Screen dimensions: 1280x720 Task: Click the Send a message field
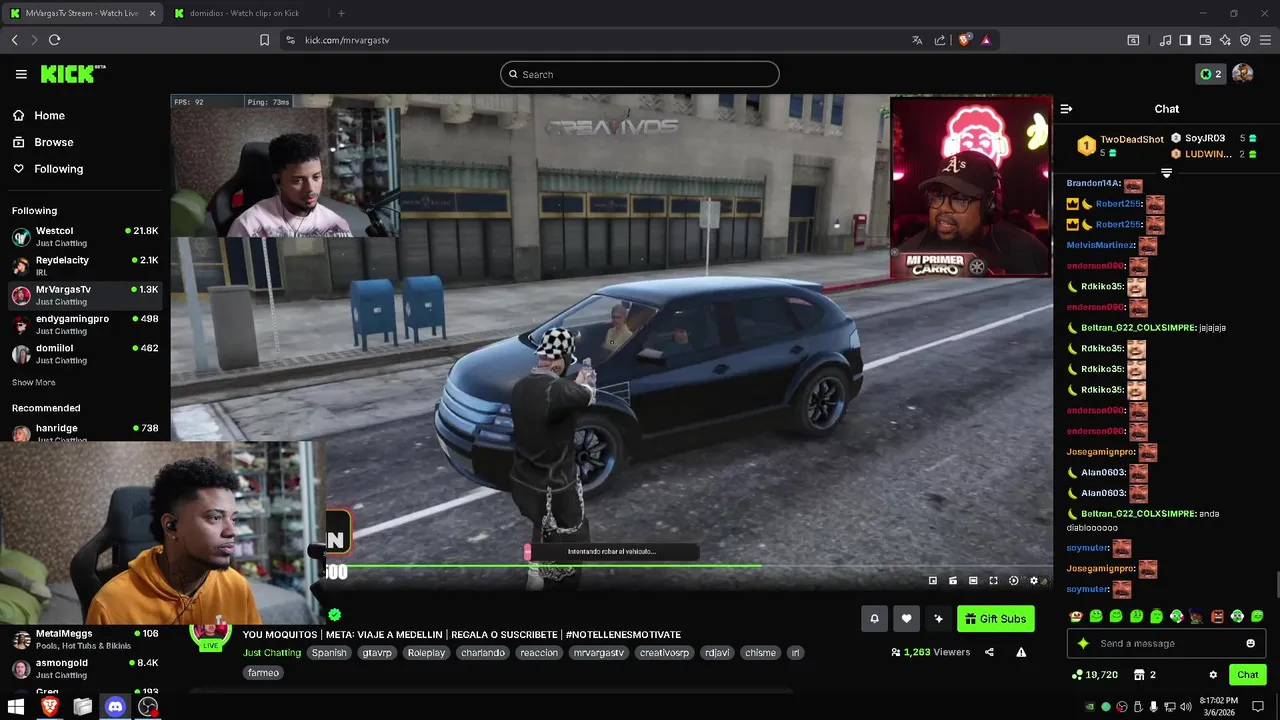[1166, 643]
